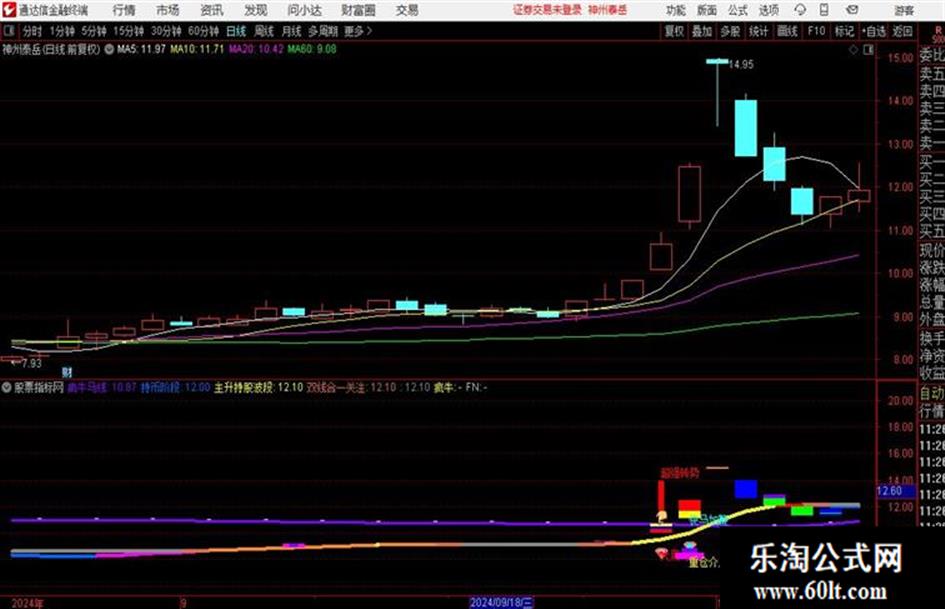Viewport: 945px width, 609px height.
Task: Click the 游客 user account label
Action: (x=904, y=10)
